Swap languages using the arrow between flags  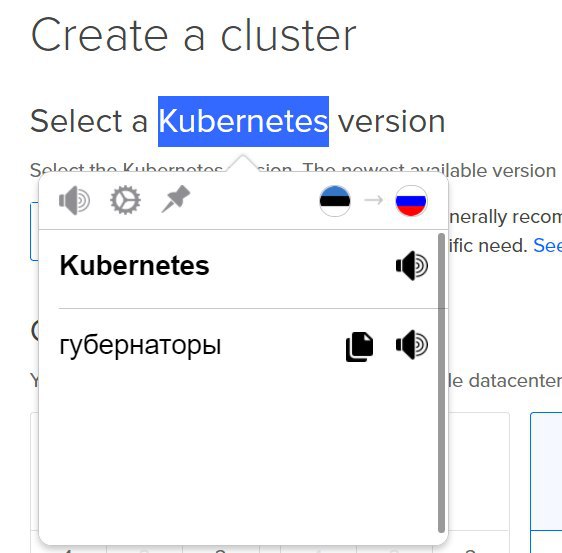pyautogui.click(x=373, y=200)
